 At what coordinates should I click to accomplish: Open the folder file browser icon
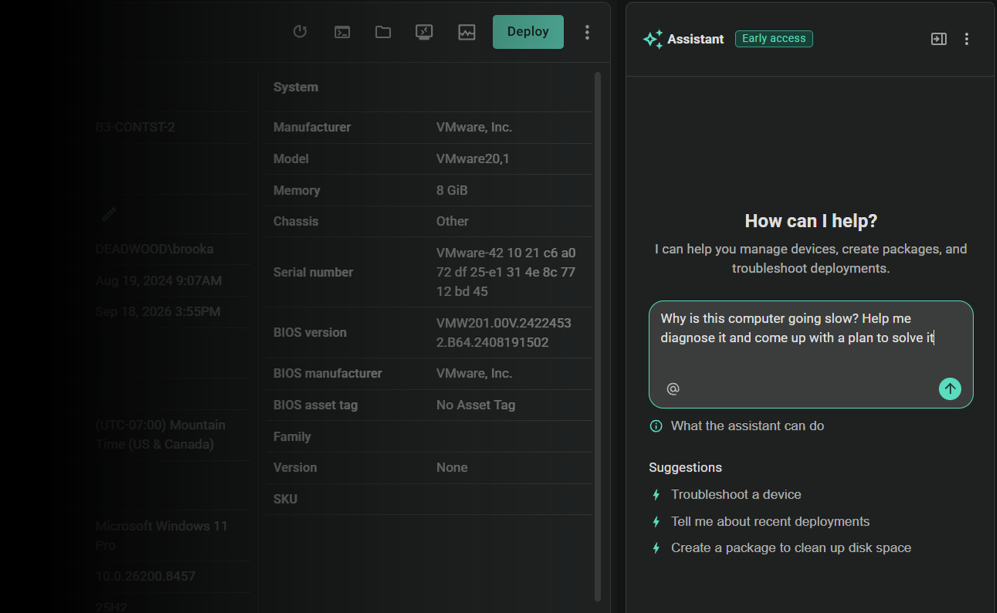pos(383,32)
